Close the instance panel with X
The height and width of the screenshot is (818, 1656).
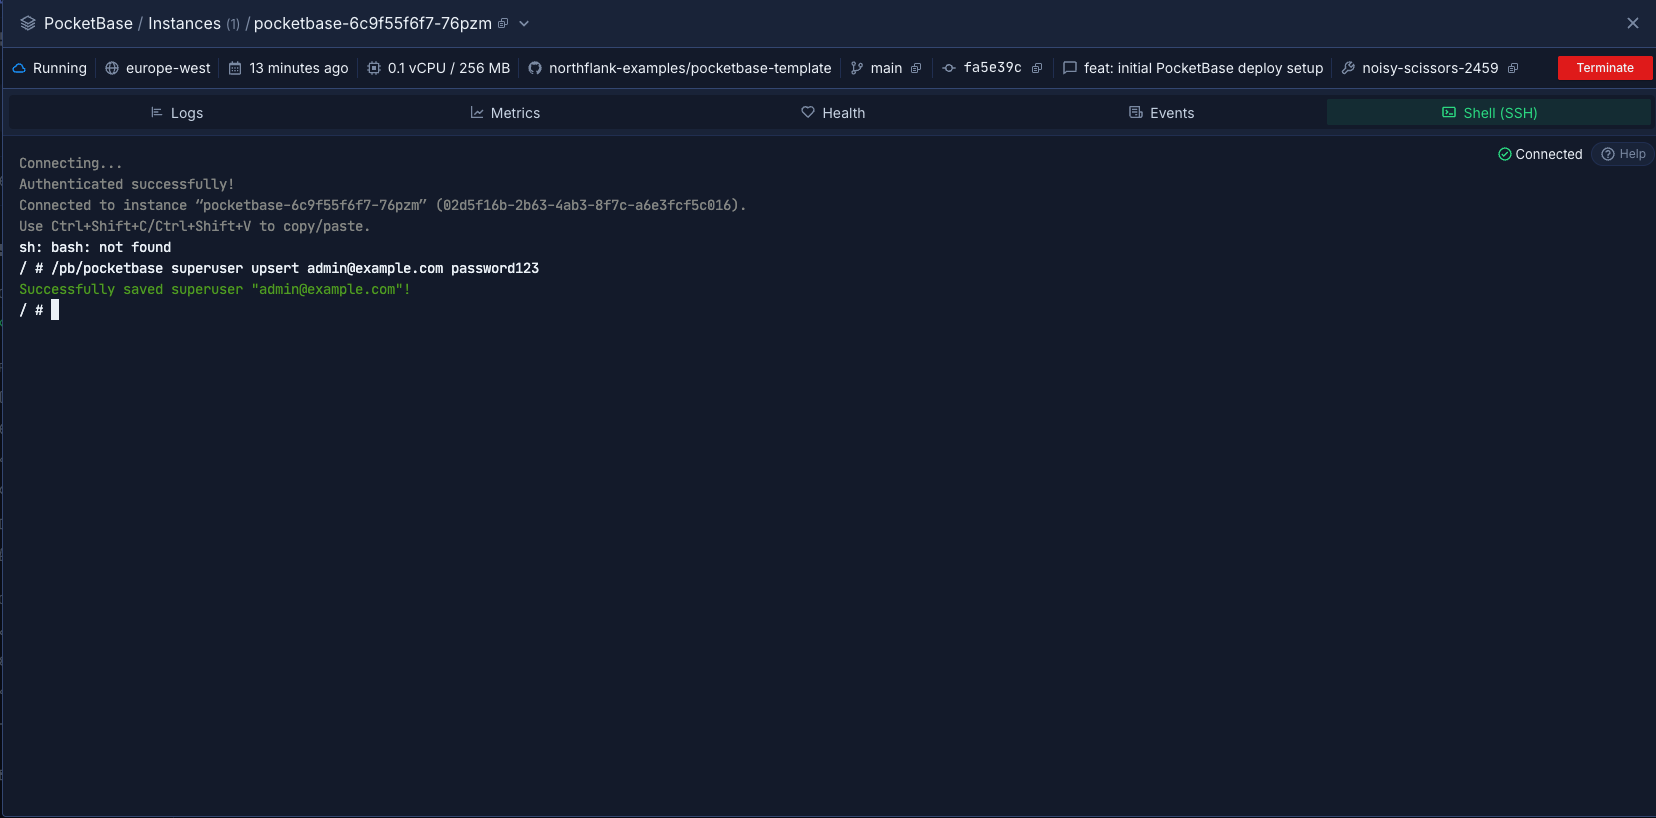tap(1633, 23)
